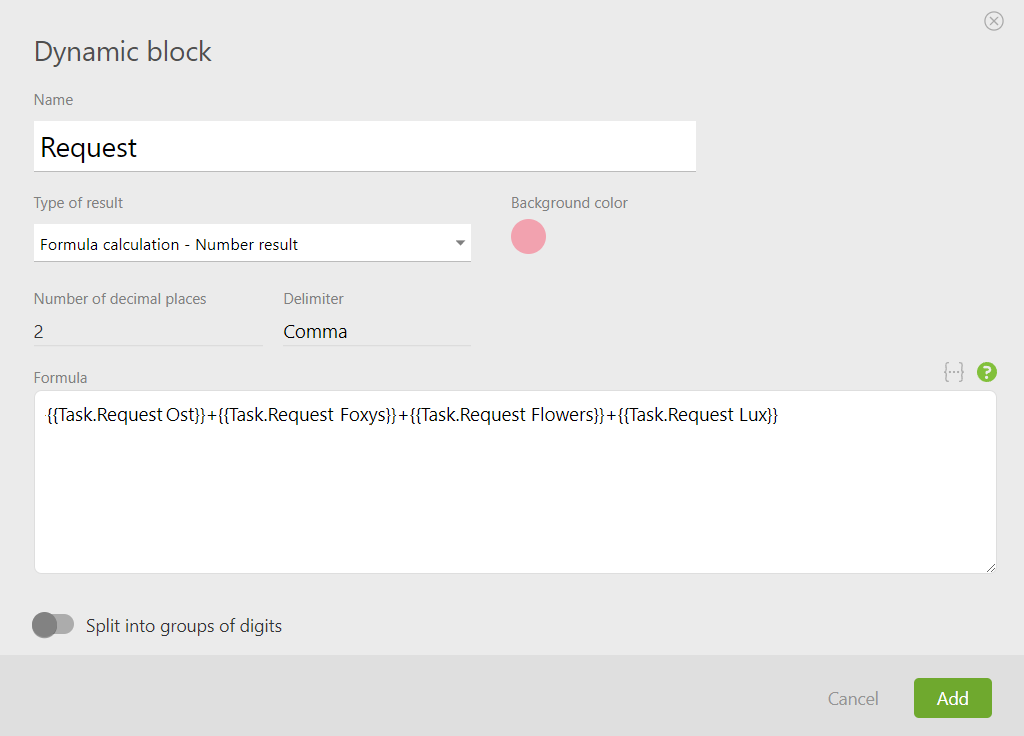The width and height of the screenshot is (1024, 736).
Task: Click the Background color label
Action: [x=569, y=203]
